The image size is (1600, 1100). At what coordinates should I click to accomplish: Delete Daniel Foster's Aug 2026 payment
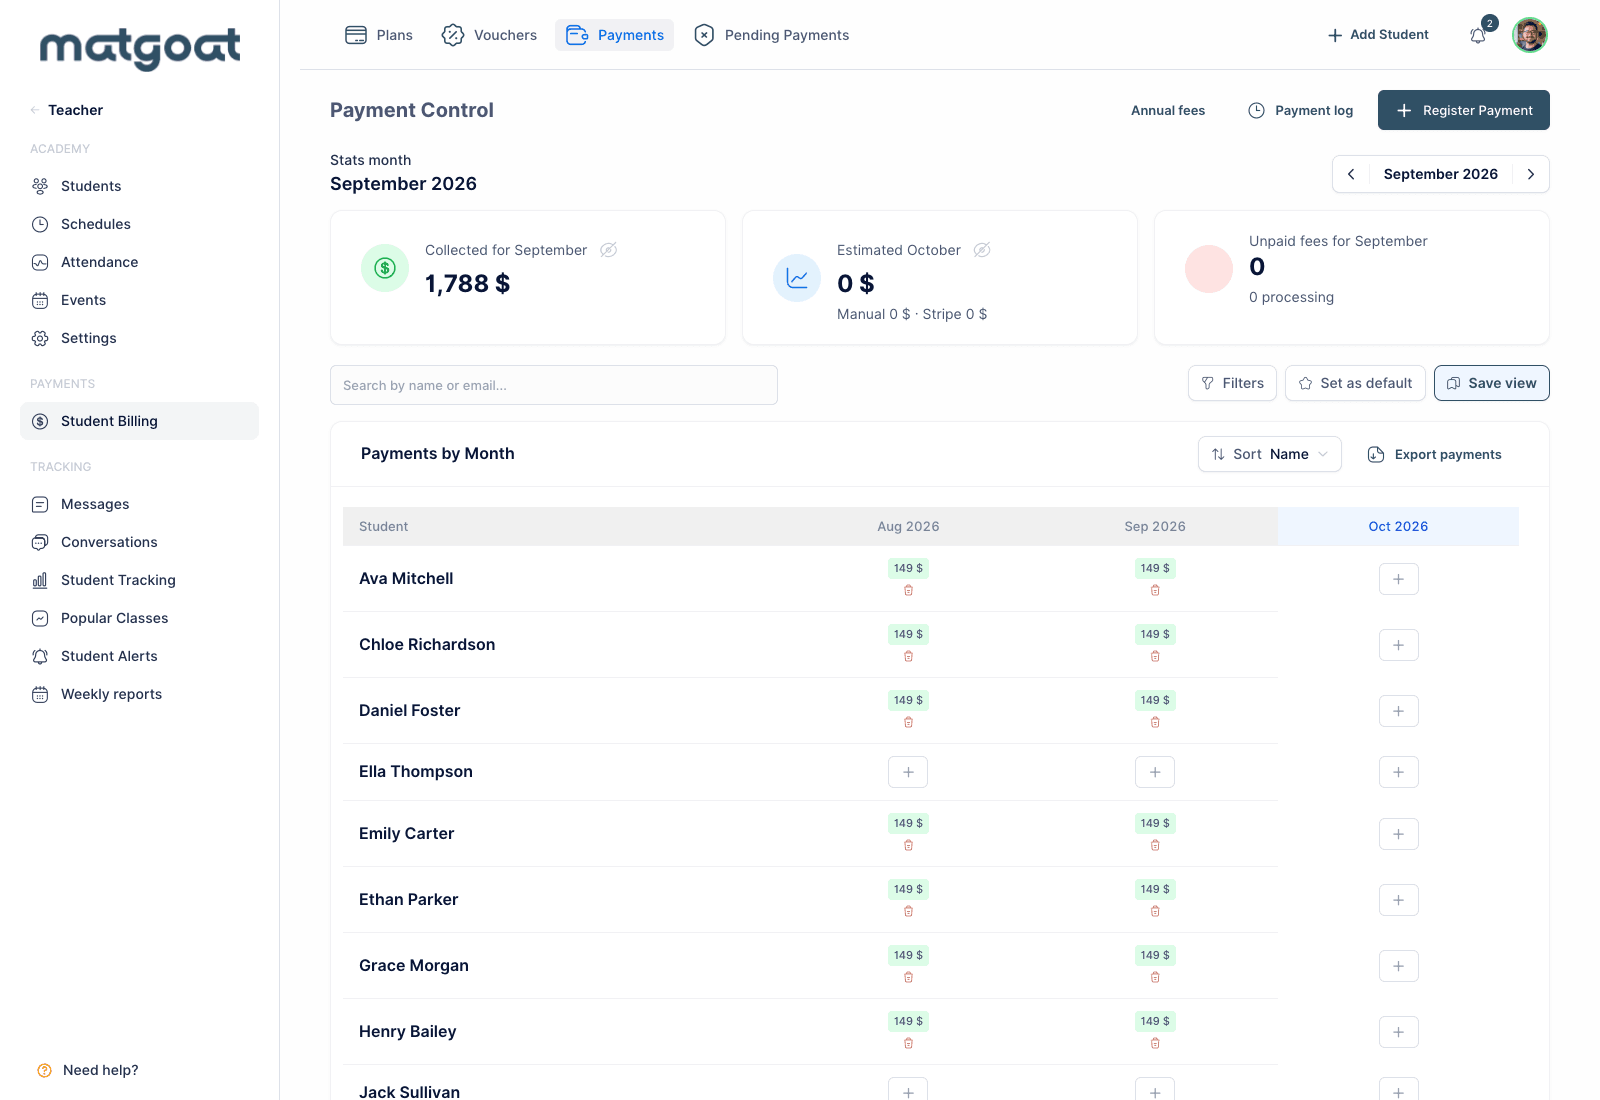[908, 722]
